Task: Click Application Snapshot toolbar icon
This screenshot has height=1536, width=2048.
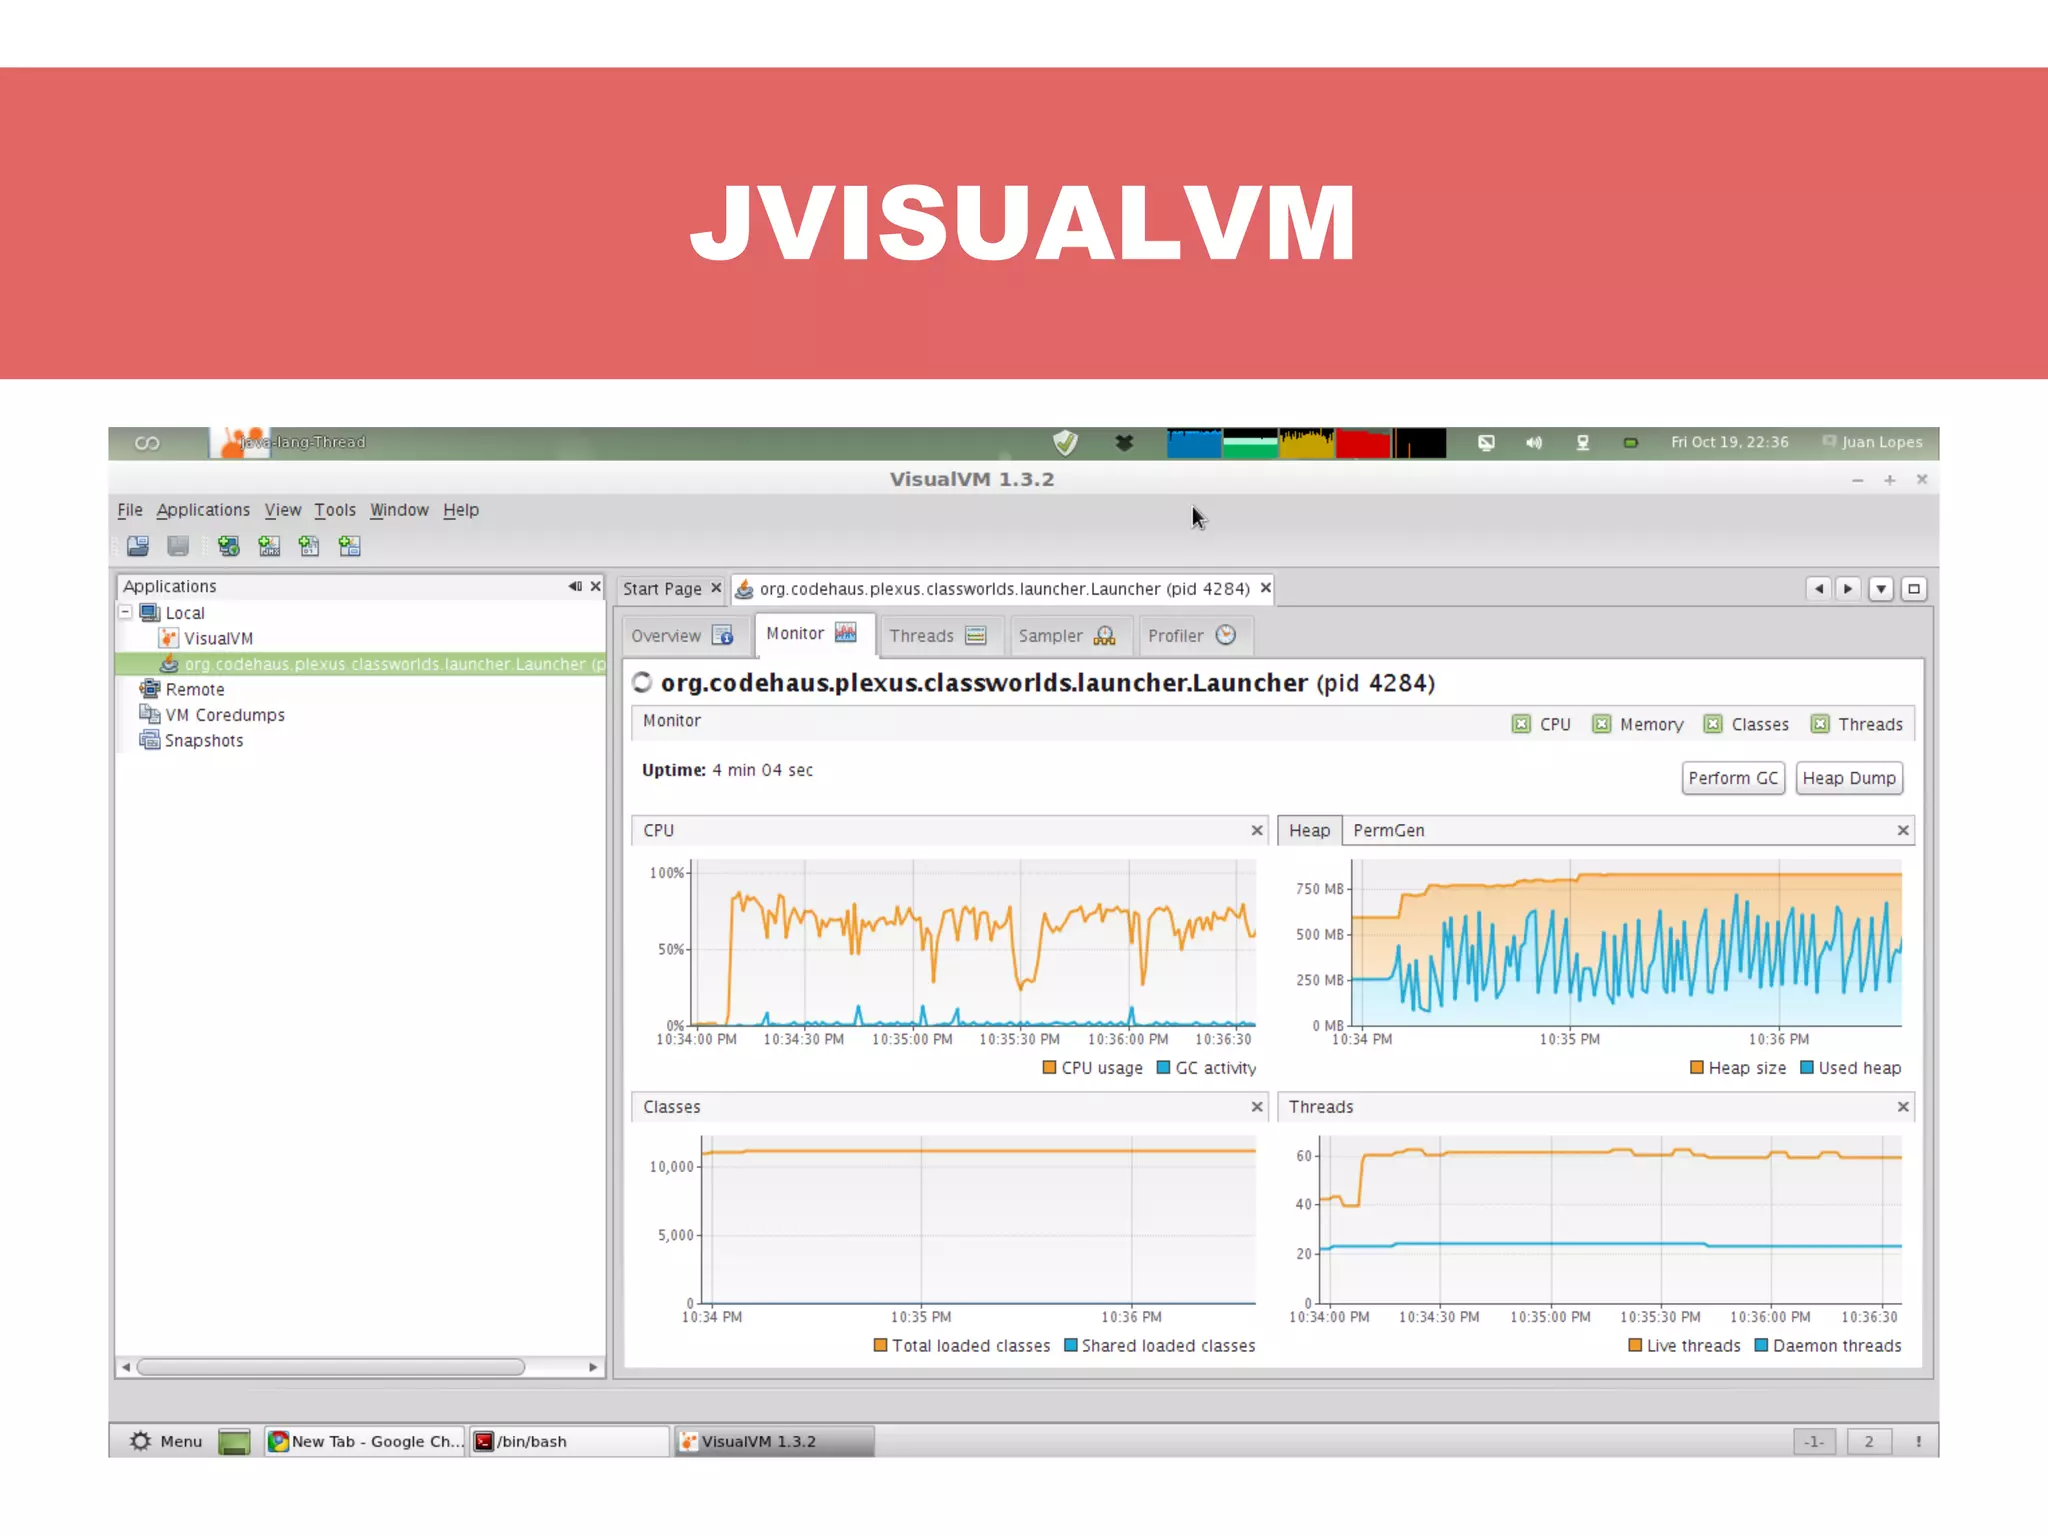Action: 349,546
